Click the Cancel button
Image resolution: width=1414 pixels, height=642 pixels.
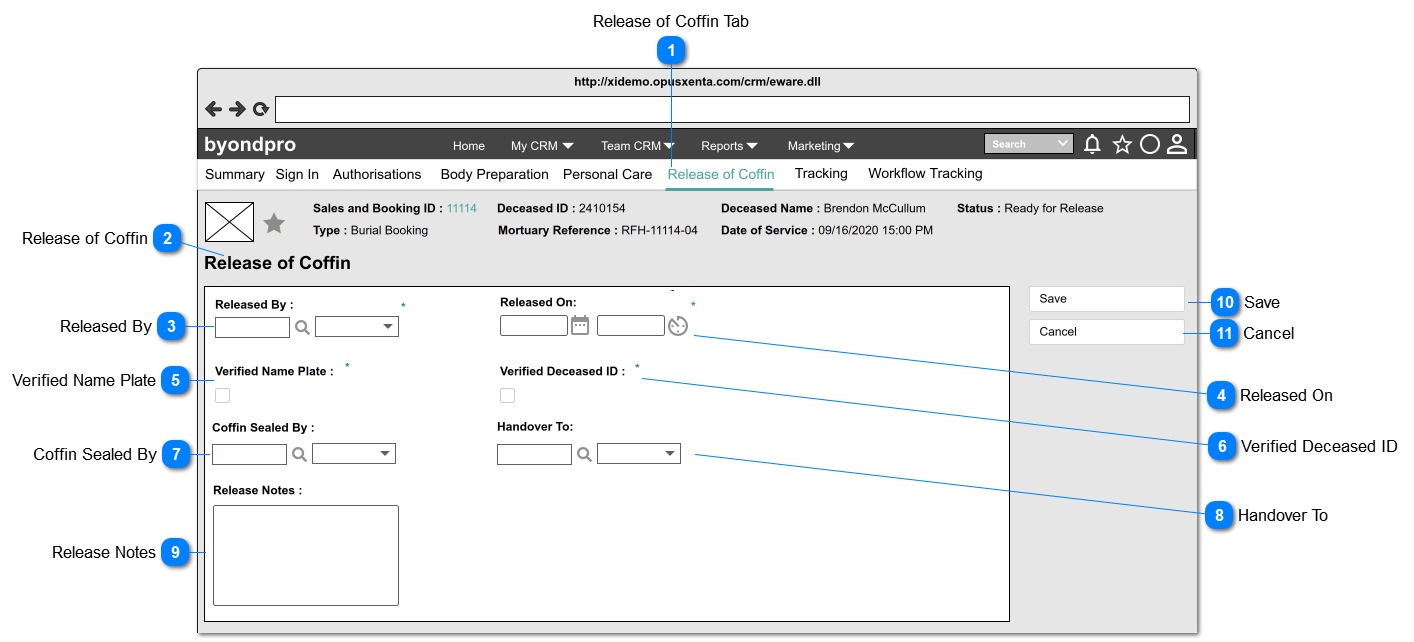point(1106,332)
